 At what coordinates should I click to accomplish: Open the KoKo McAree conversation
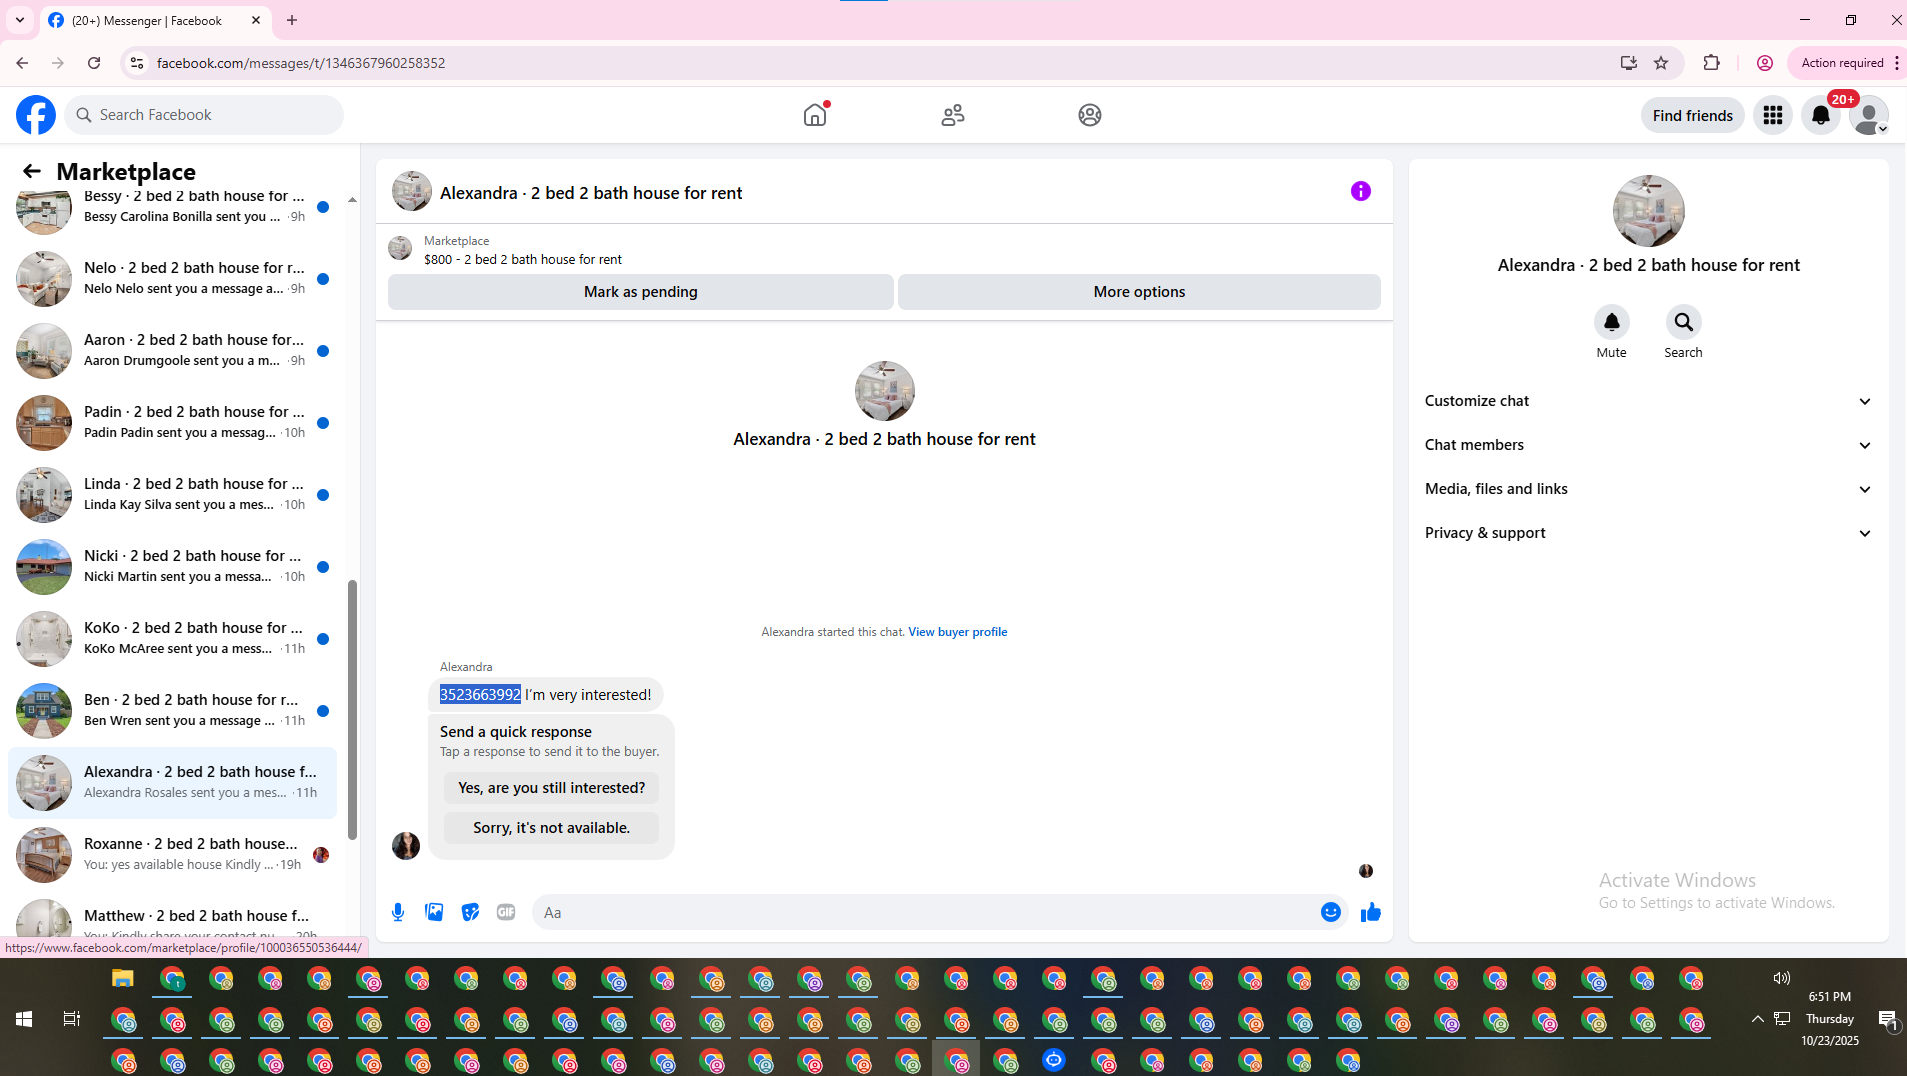(x=172, y=639)
